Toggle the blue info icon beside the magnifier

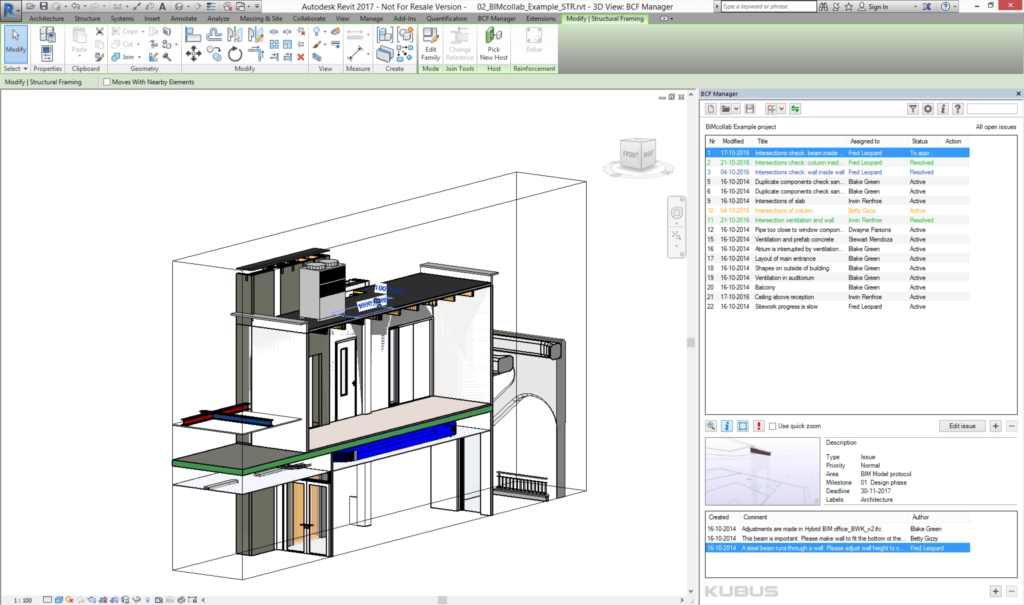727,426
